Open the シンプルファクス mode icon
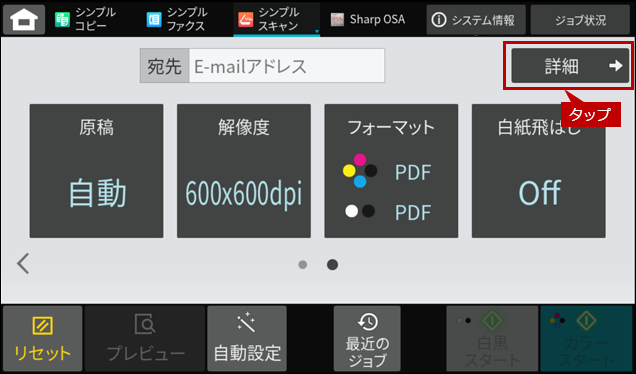Viewport: 636px width, 374px height. pos(154,19)
